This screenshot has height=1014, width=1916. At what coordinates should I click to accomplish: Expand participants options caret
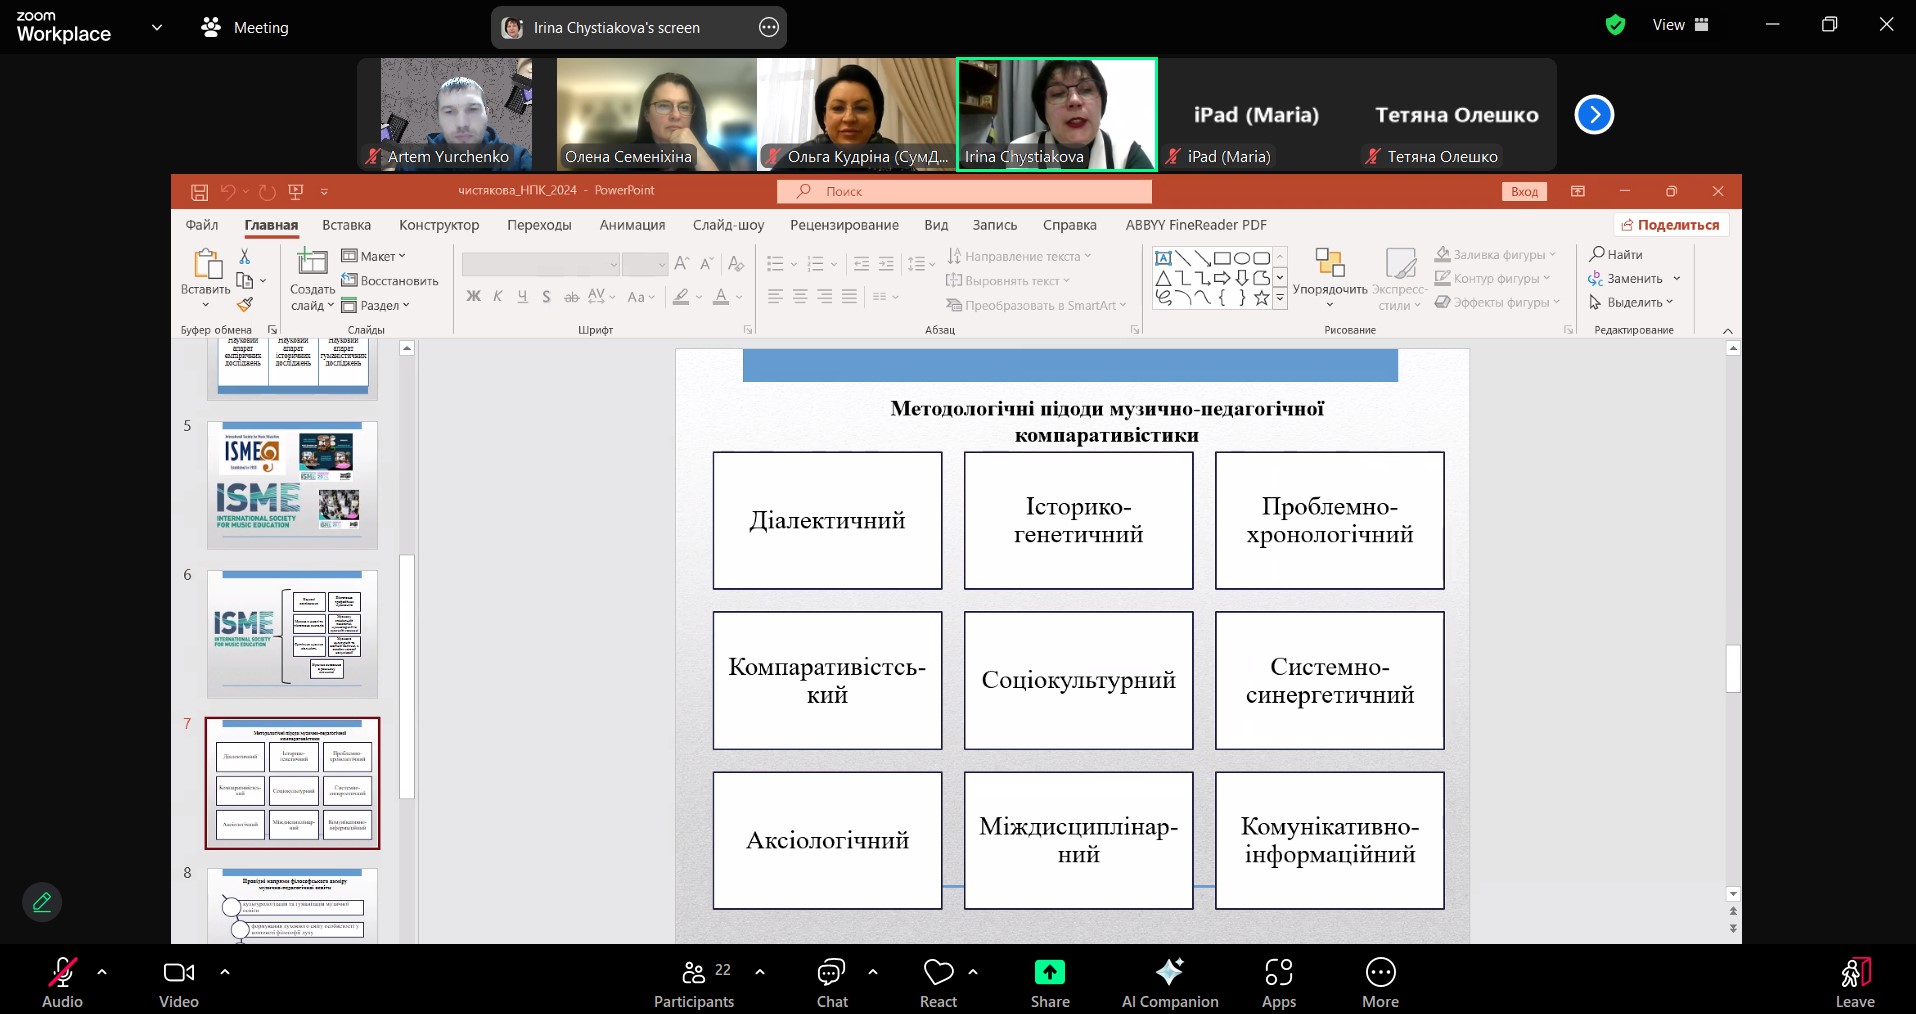click(x=760, y=971)
